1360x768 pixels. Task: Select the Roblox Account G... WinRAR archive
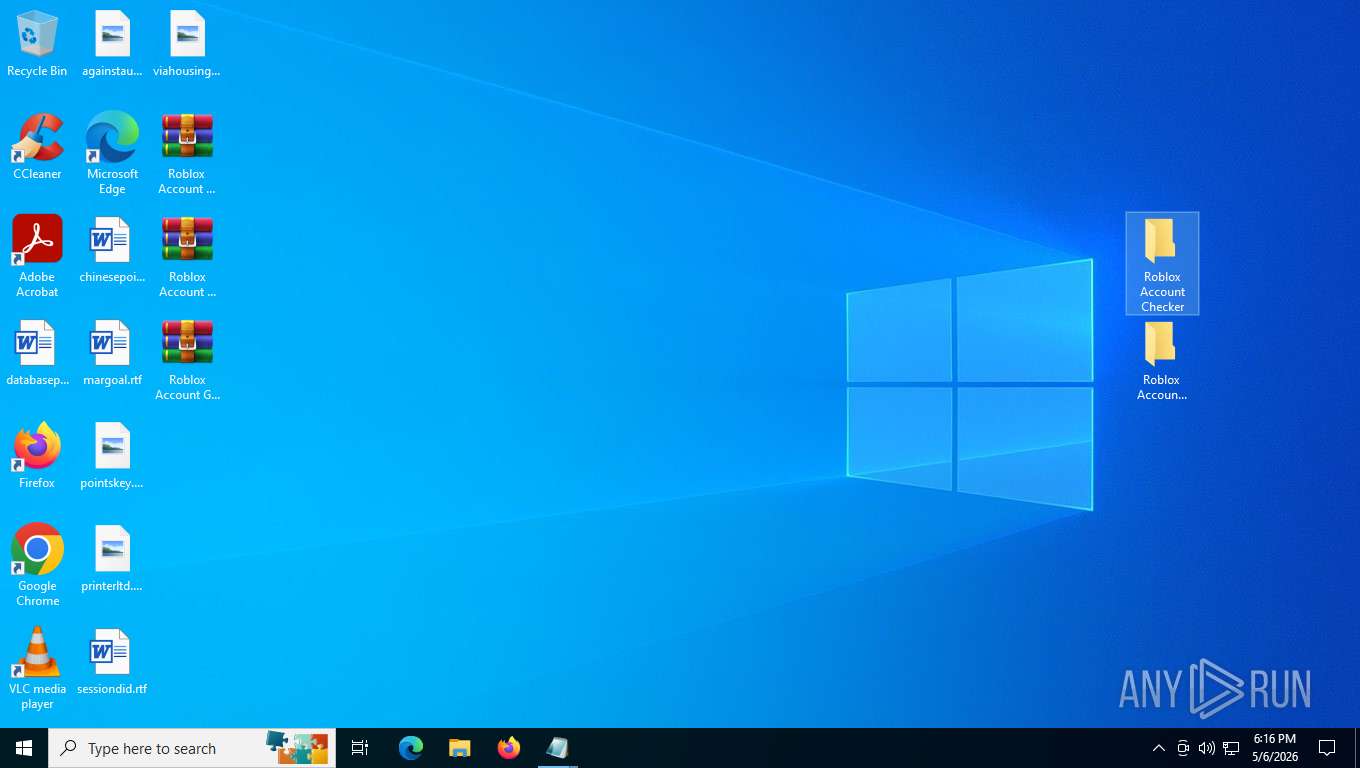(x=187, y=361)
